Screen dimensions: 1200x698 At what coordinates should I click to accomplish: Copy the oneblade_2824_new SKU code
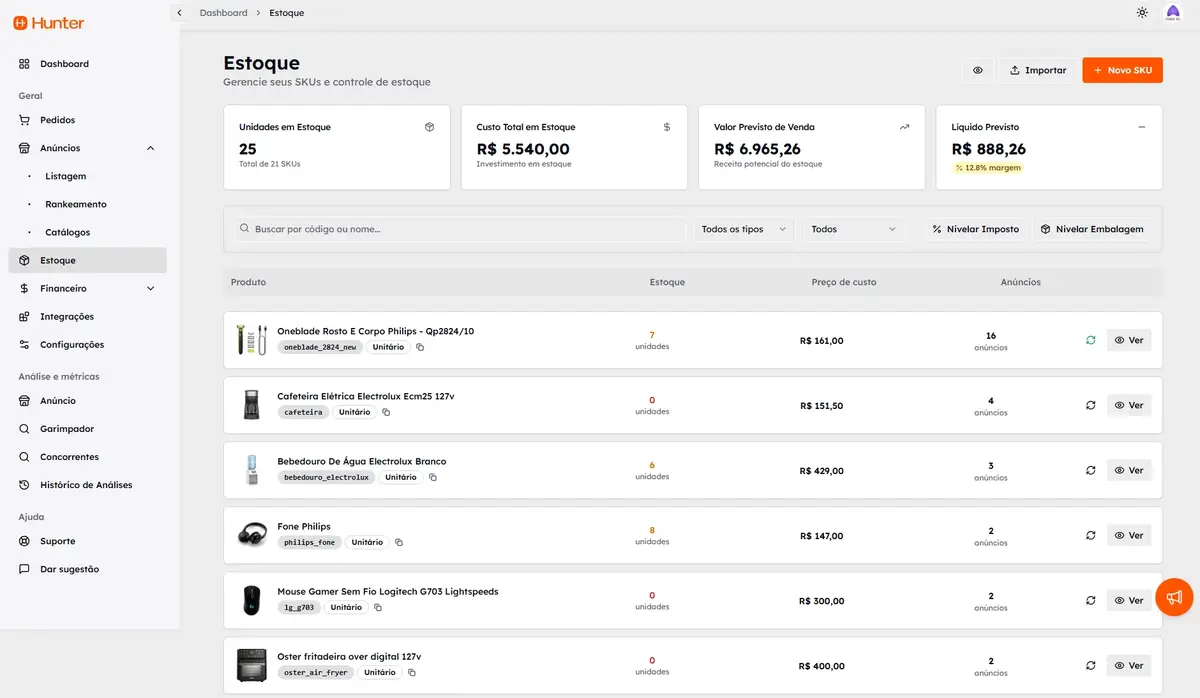[x=420, y=347]
